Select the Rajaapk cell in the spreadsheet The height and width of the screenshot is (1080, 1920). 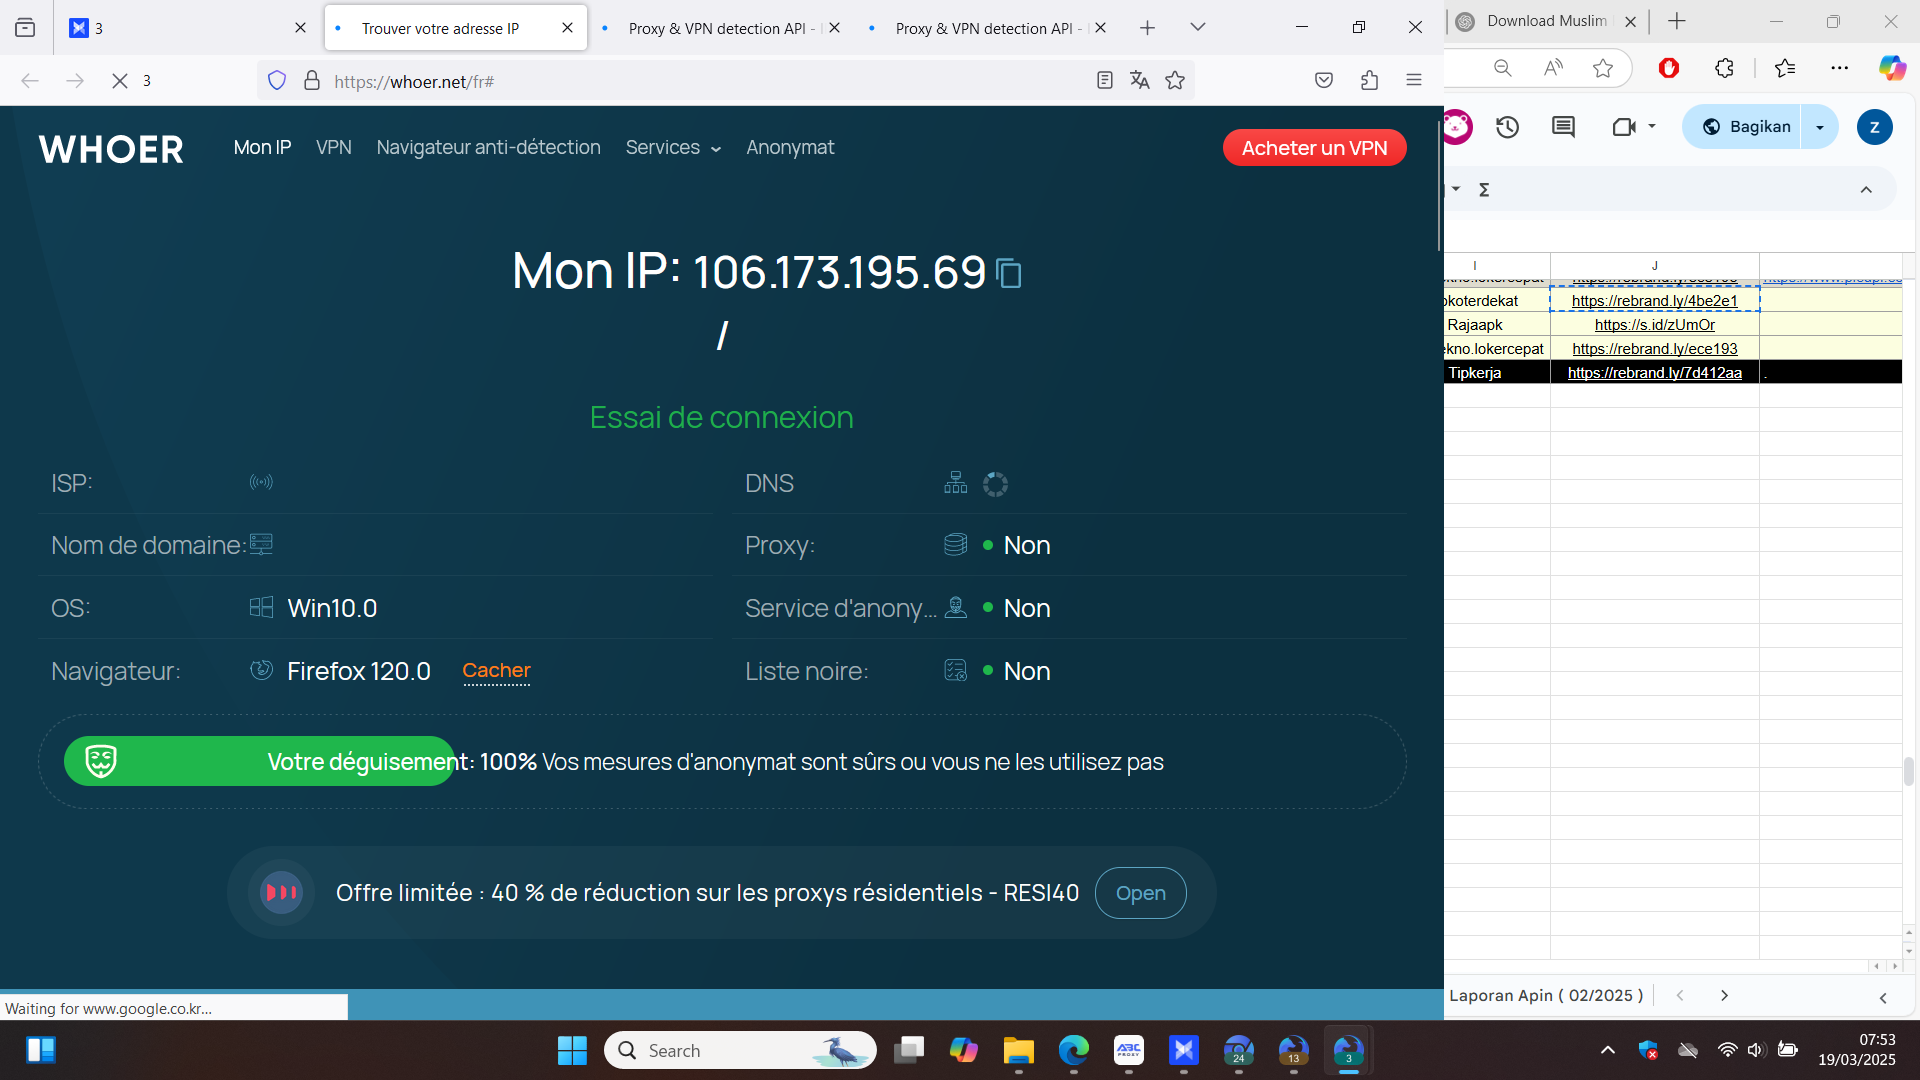1497,325
